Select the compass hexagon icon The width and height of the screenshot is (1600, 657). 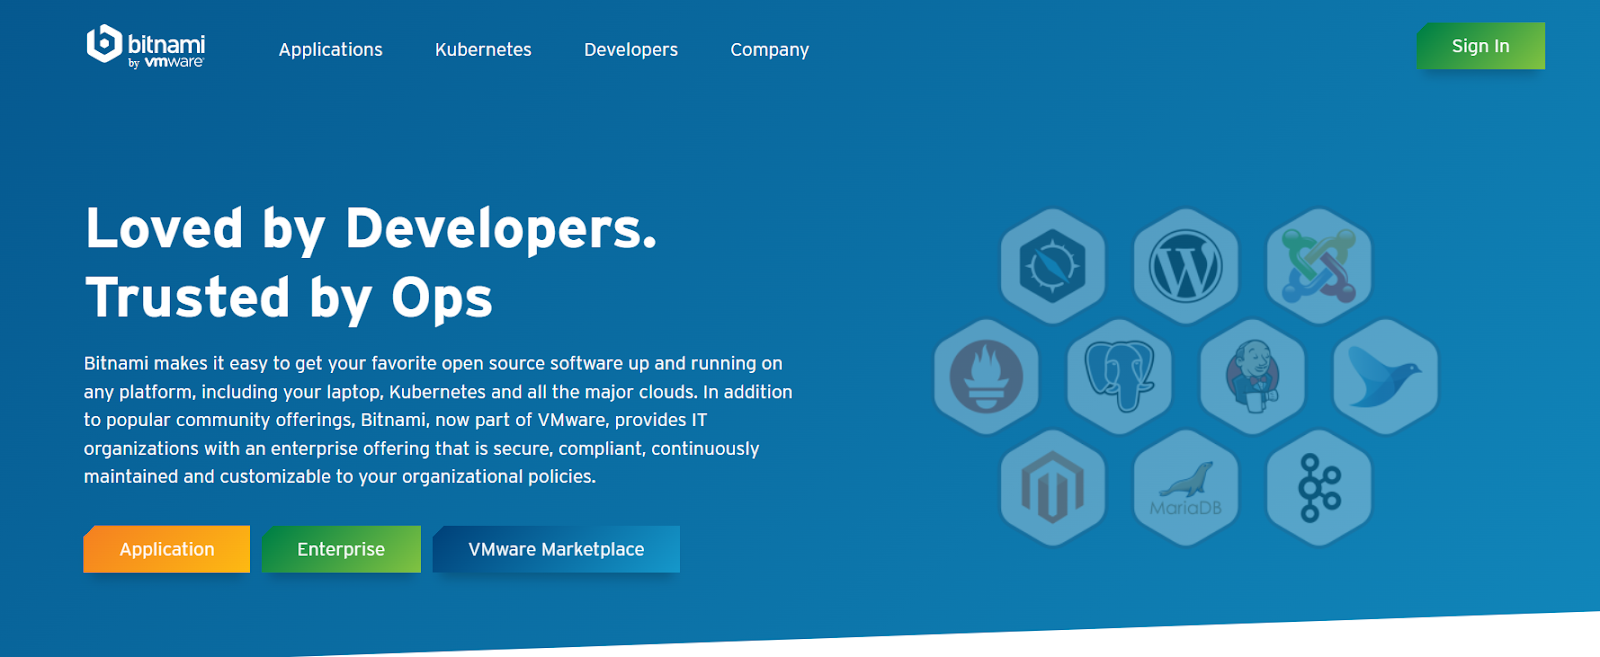click(x=1053, y=266)
